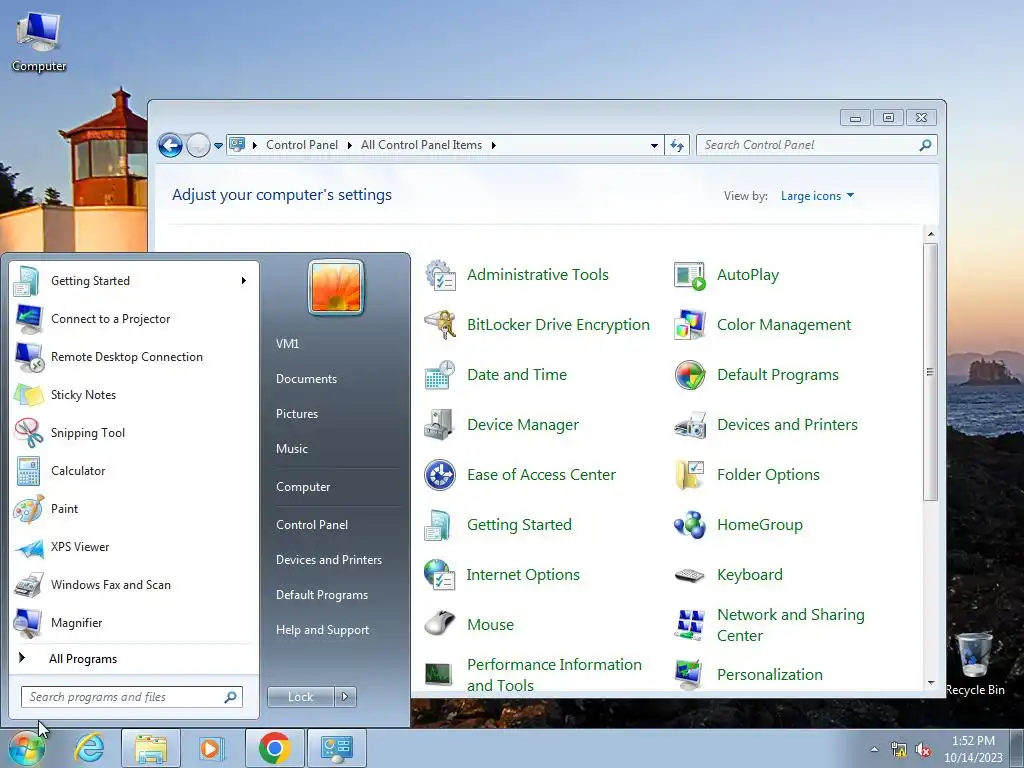Open the Keyboard icon
Image resolution: width=1024 pixels, height=768 pixels.
[690, 575]
